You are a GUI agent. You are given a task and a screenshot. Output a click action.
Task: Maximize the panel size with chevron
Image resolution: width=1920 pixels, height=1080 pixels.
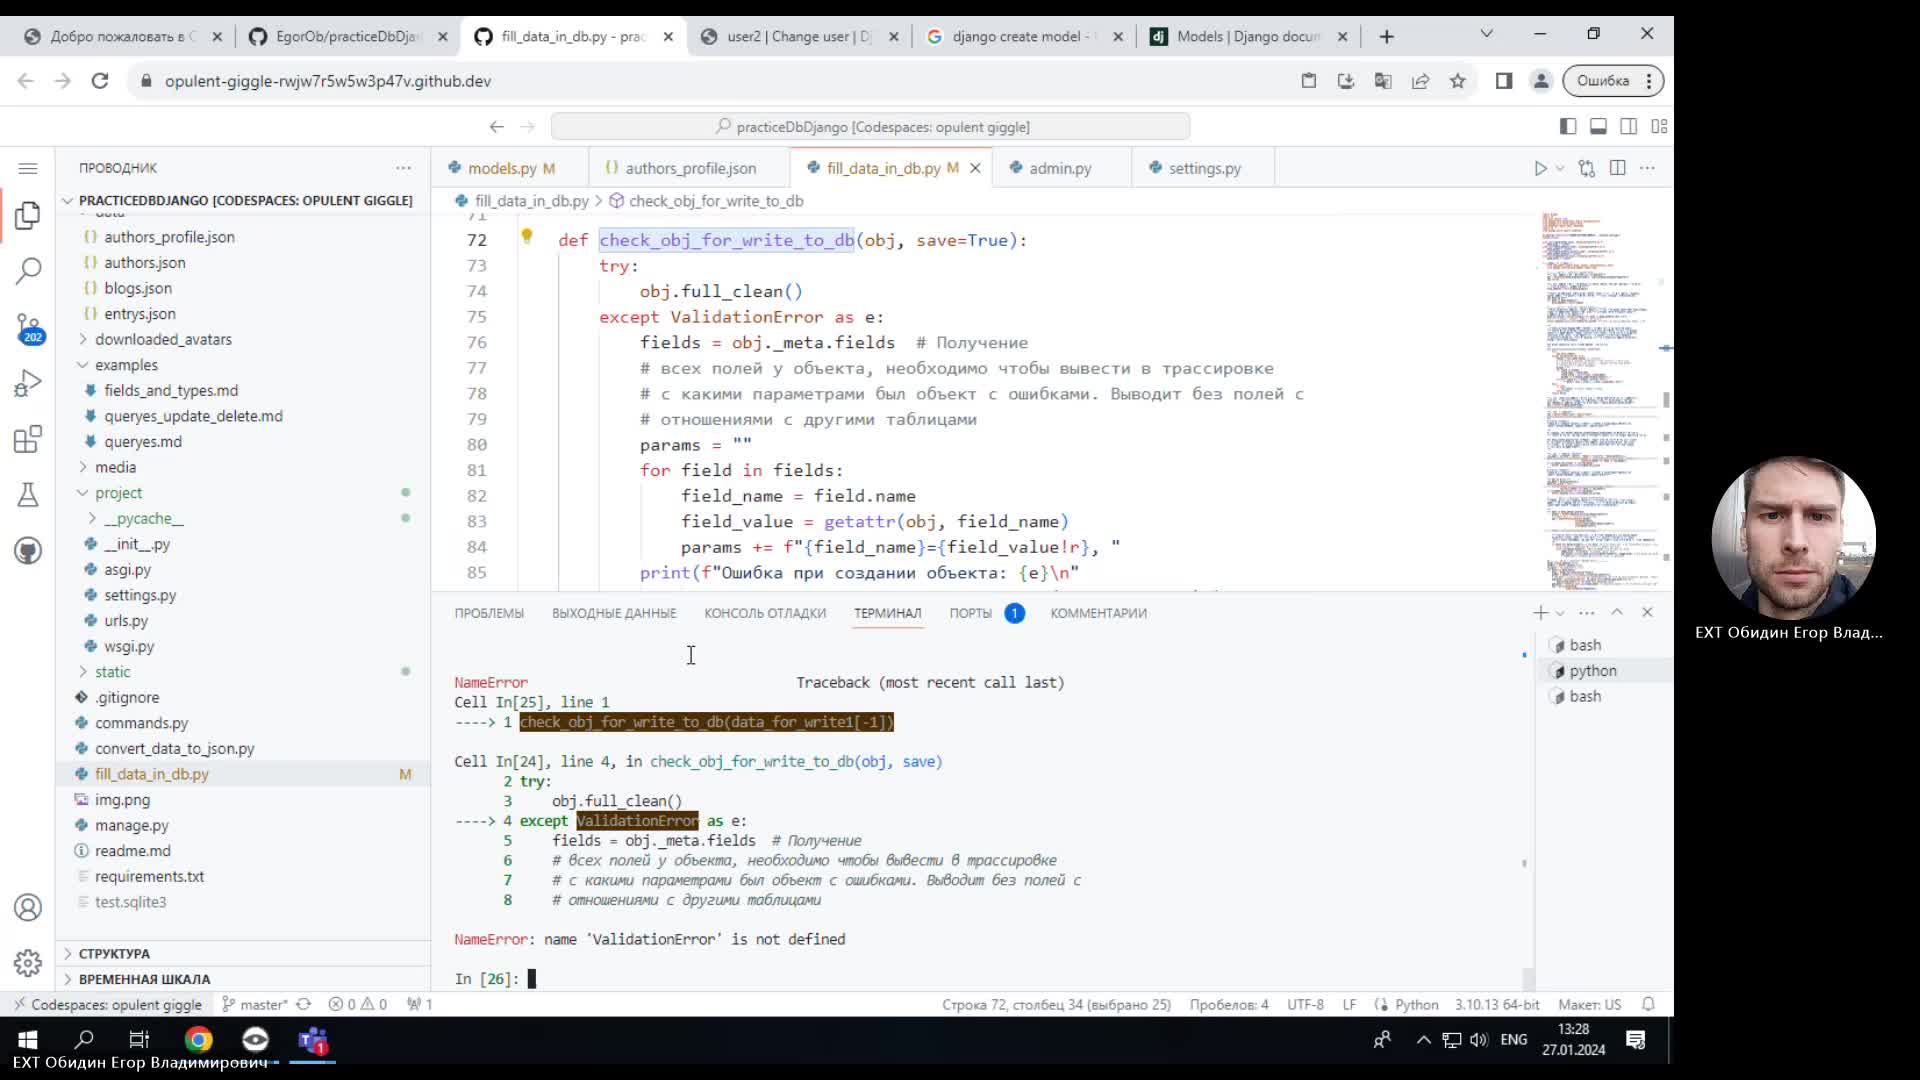pos(1617,612)
